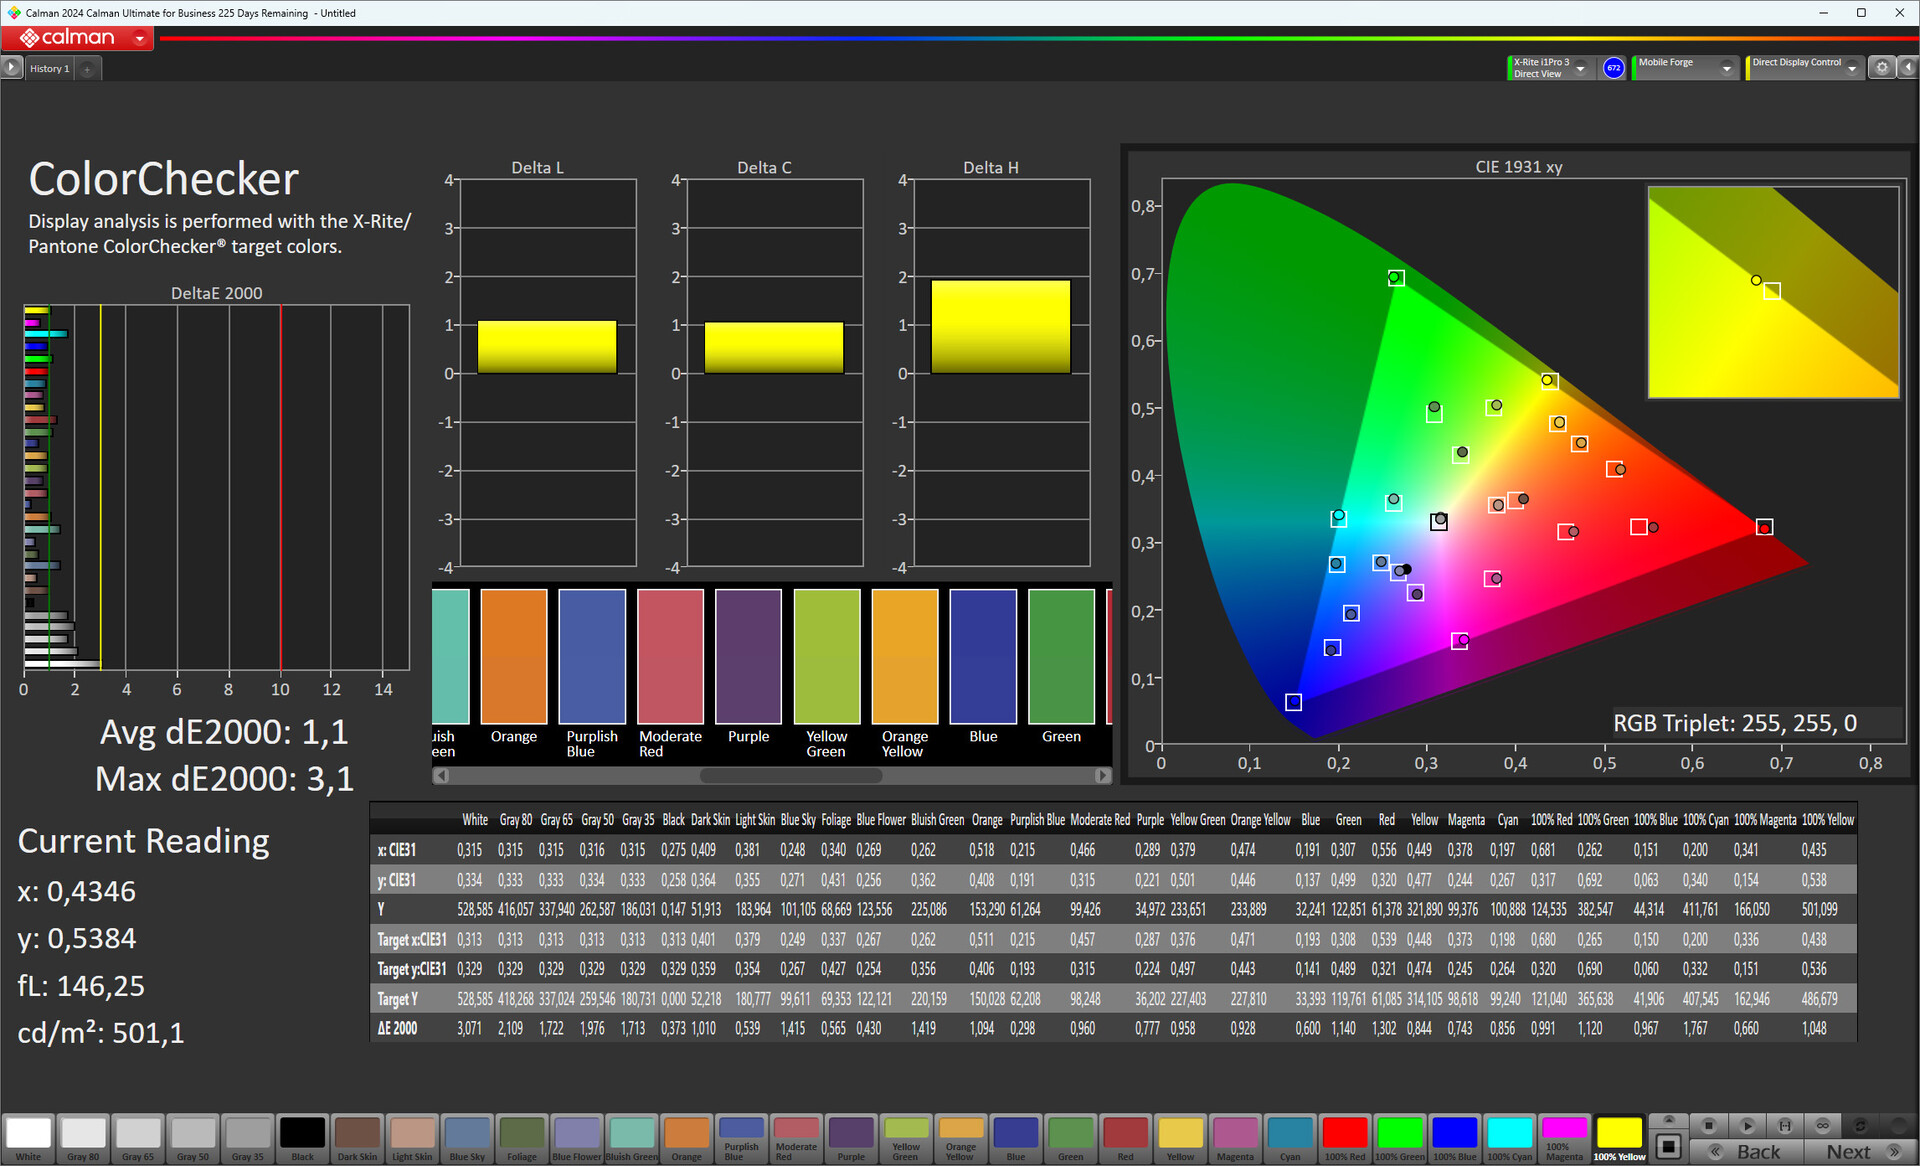
Task: Expand the X-Rite i1Pro 3 meter dropdown
Action: (1581, 68)
